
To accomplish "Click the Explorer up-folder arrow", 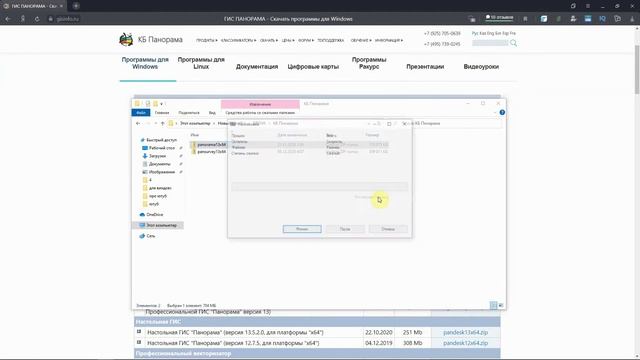I will (162, 123).
